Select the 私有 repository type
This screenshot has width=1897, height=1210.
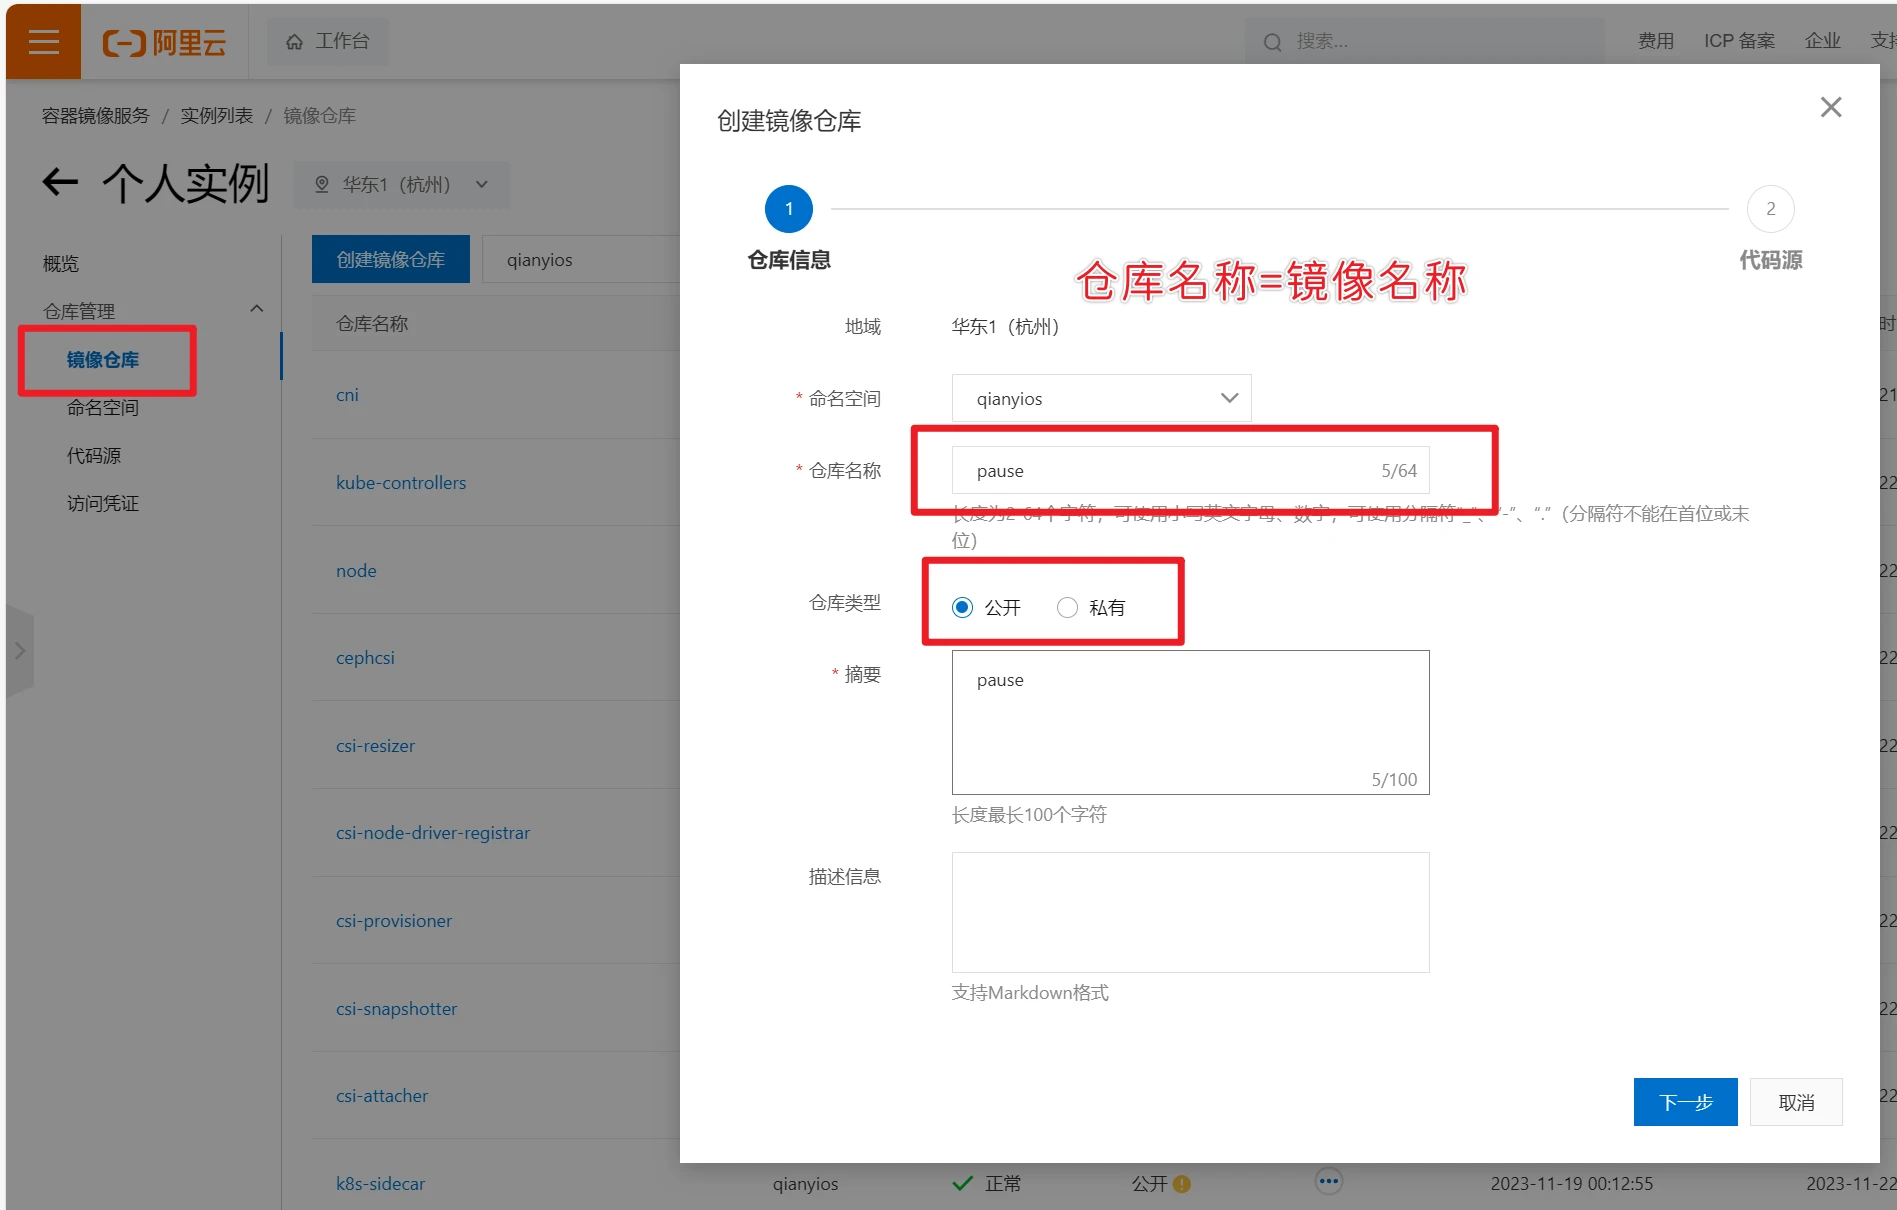(1067, 608)
